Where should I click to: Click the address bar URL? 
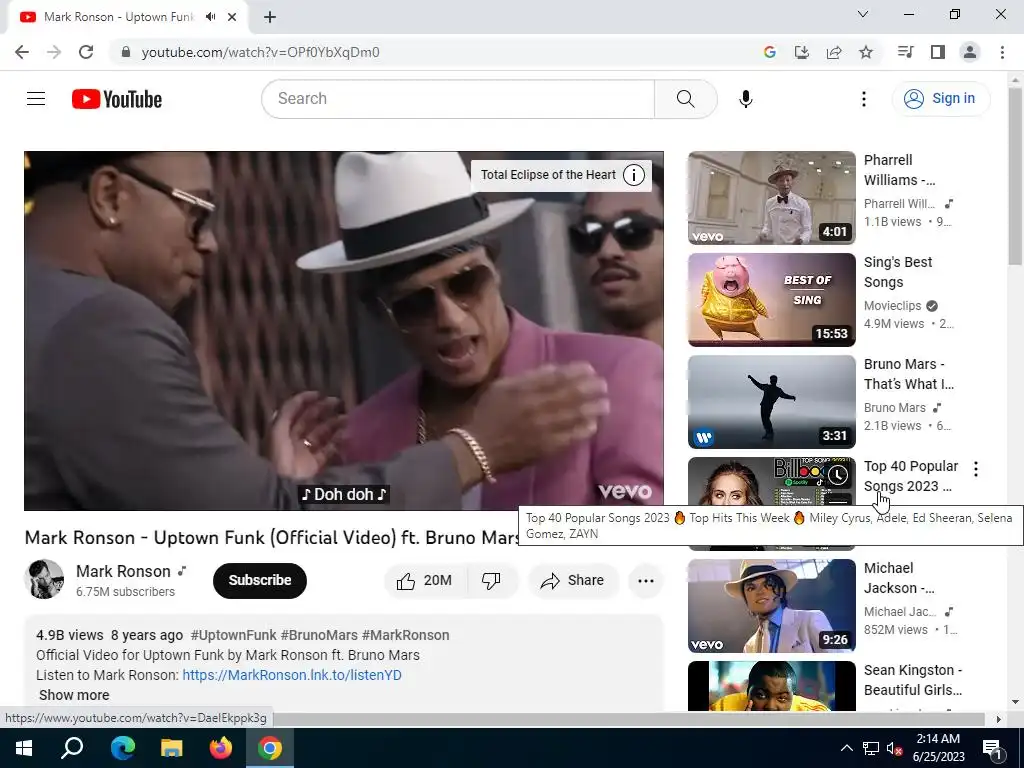pos(260,52)
